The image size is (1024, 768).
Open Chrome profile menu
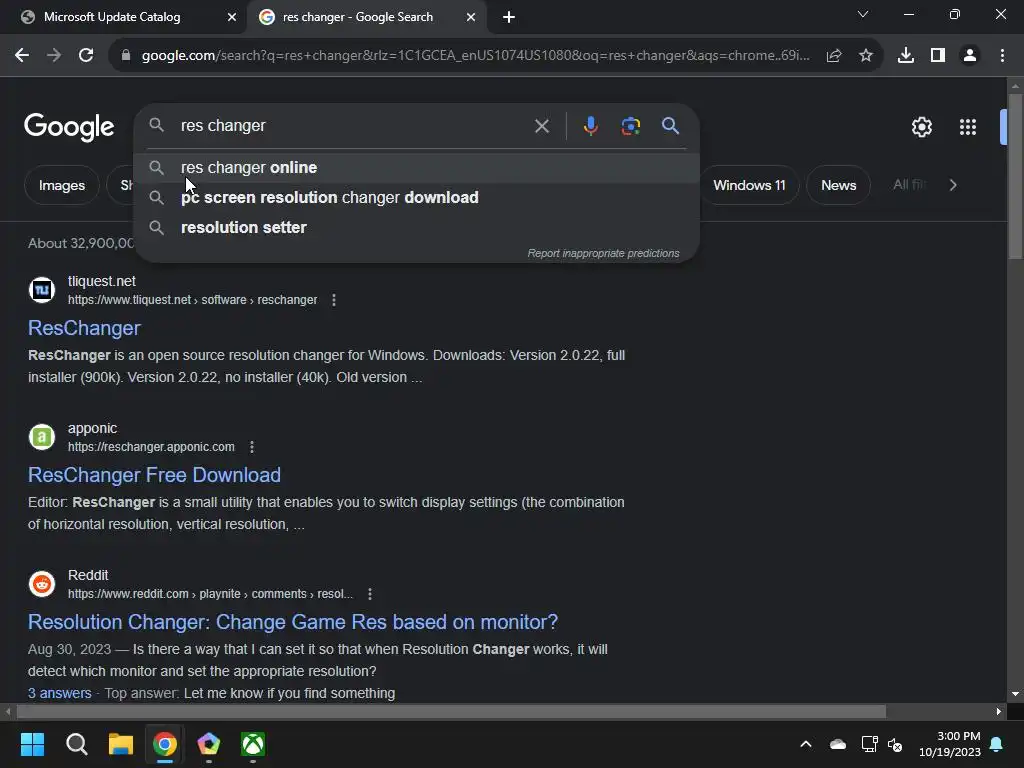(970, 56)
